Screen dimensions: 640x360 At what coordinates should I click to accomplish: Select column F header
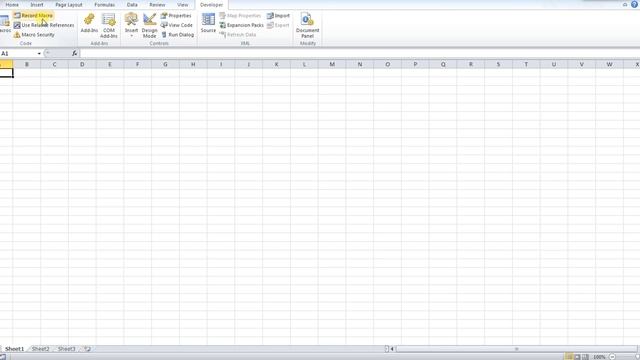[x=137, y=64]
